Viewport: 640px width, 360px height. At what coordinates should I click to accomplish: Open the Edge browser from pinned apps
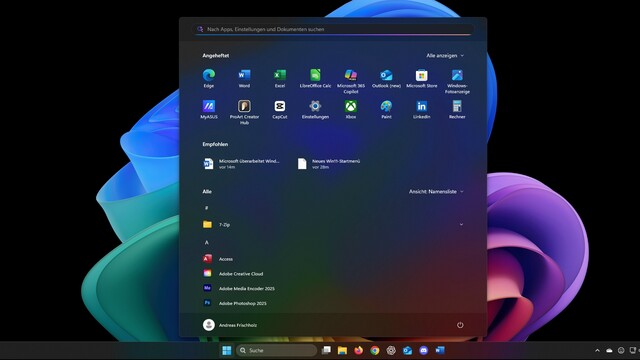tap(209, 78)
